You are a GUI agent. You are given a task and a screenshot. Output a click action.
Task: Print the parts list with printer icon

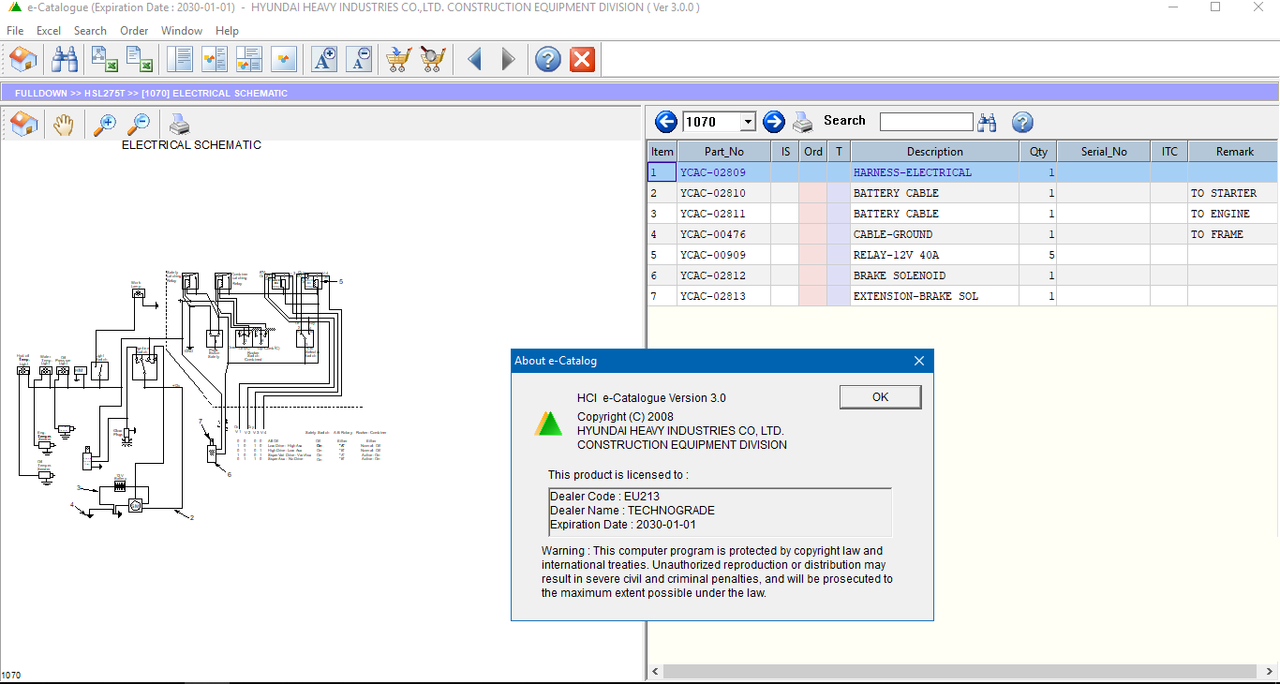pyautogui.click(x=803, y=123)
